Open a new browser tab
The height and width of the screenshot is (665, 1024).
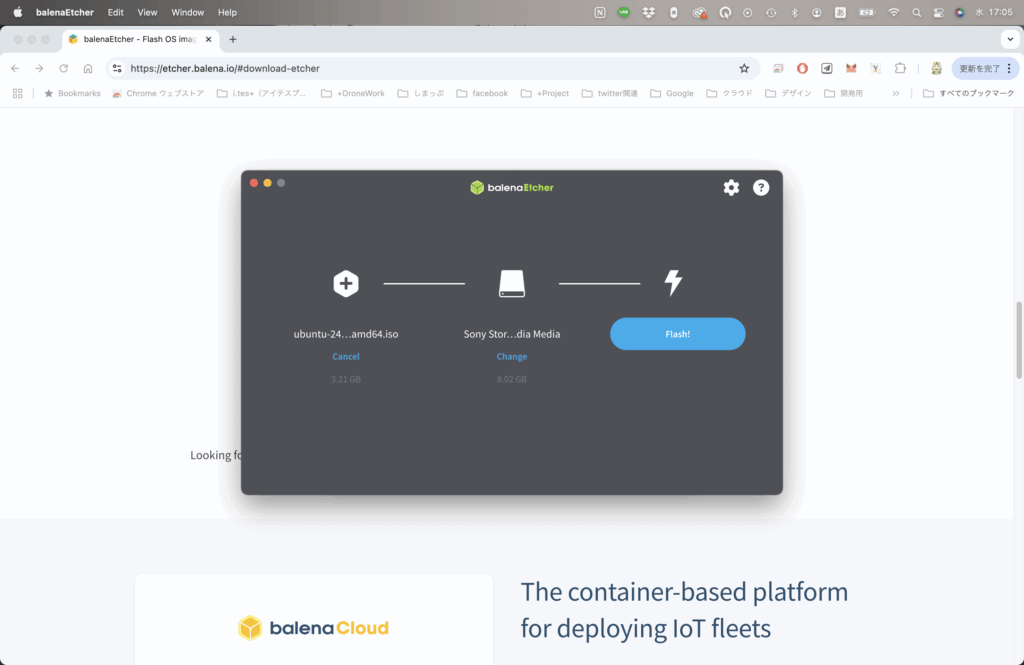pos(232,39)
